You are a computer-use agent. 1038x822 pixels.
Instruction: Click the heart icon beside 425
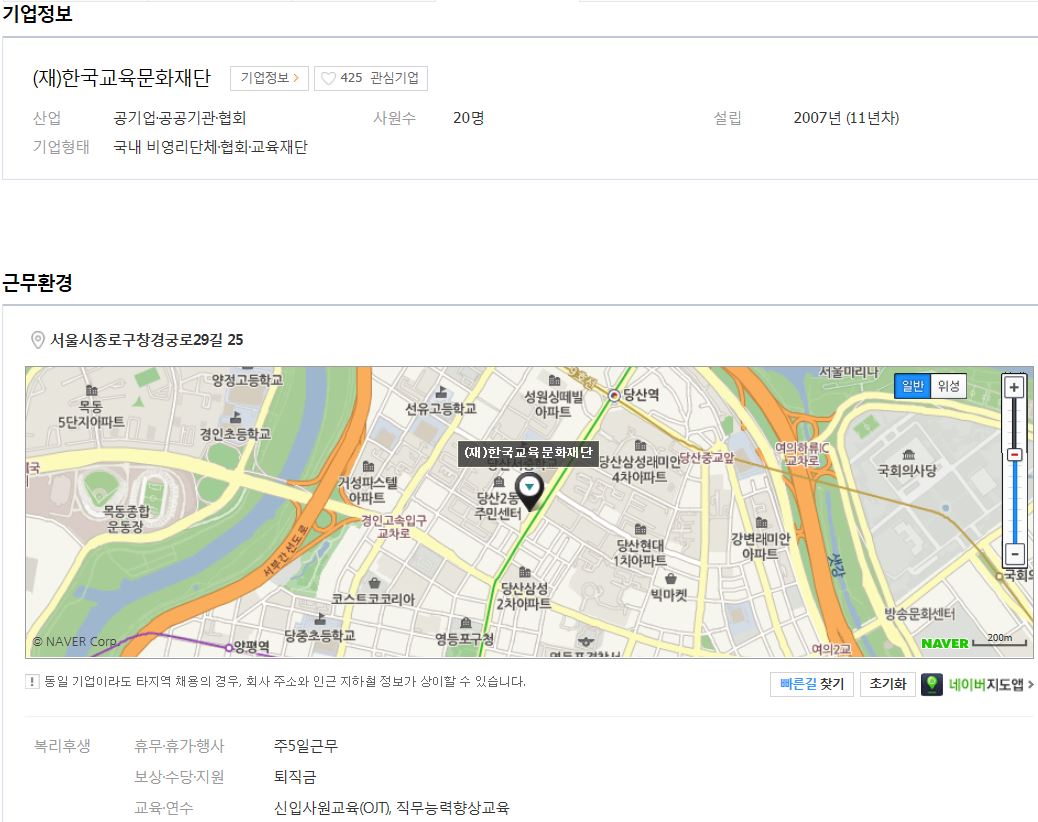pos(328,79)
